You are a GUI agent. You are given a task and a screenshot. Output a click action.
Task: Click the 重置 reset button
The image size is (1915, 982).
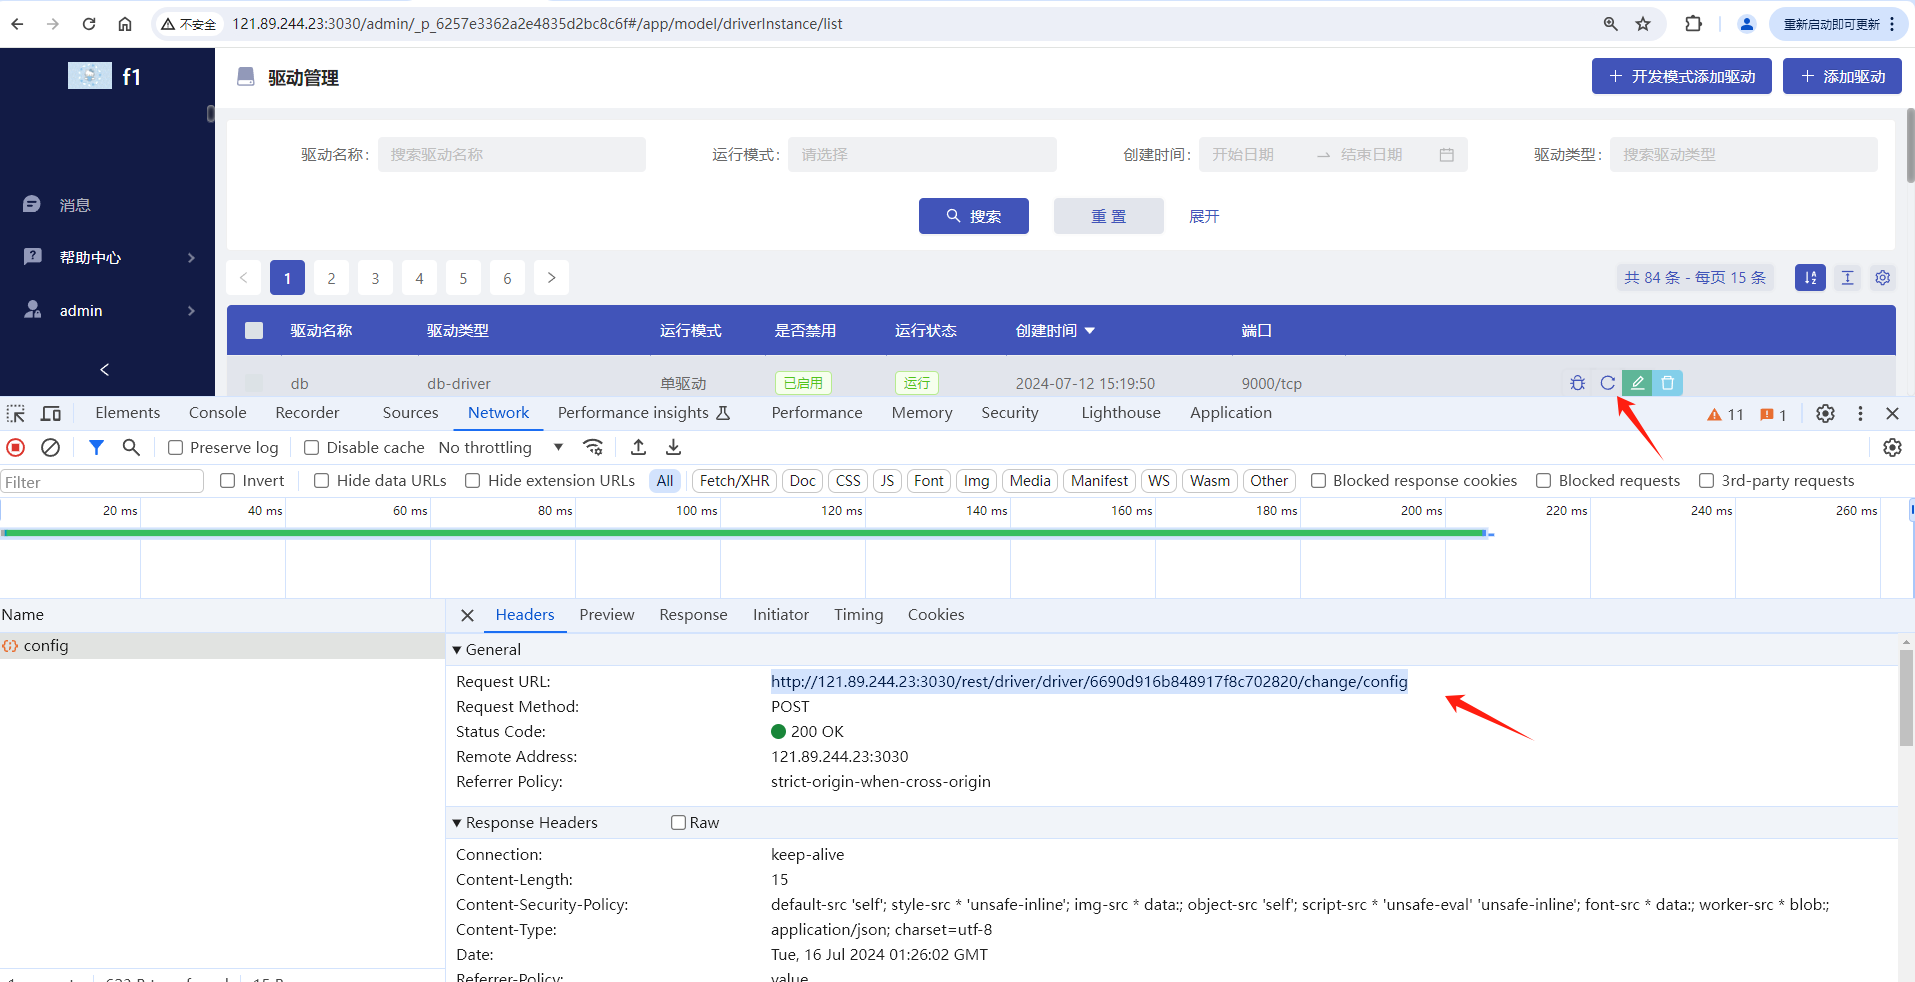point(1108,216)
